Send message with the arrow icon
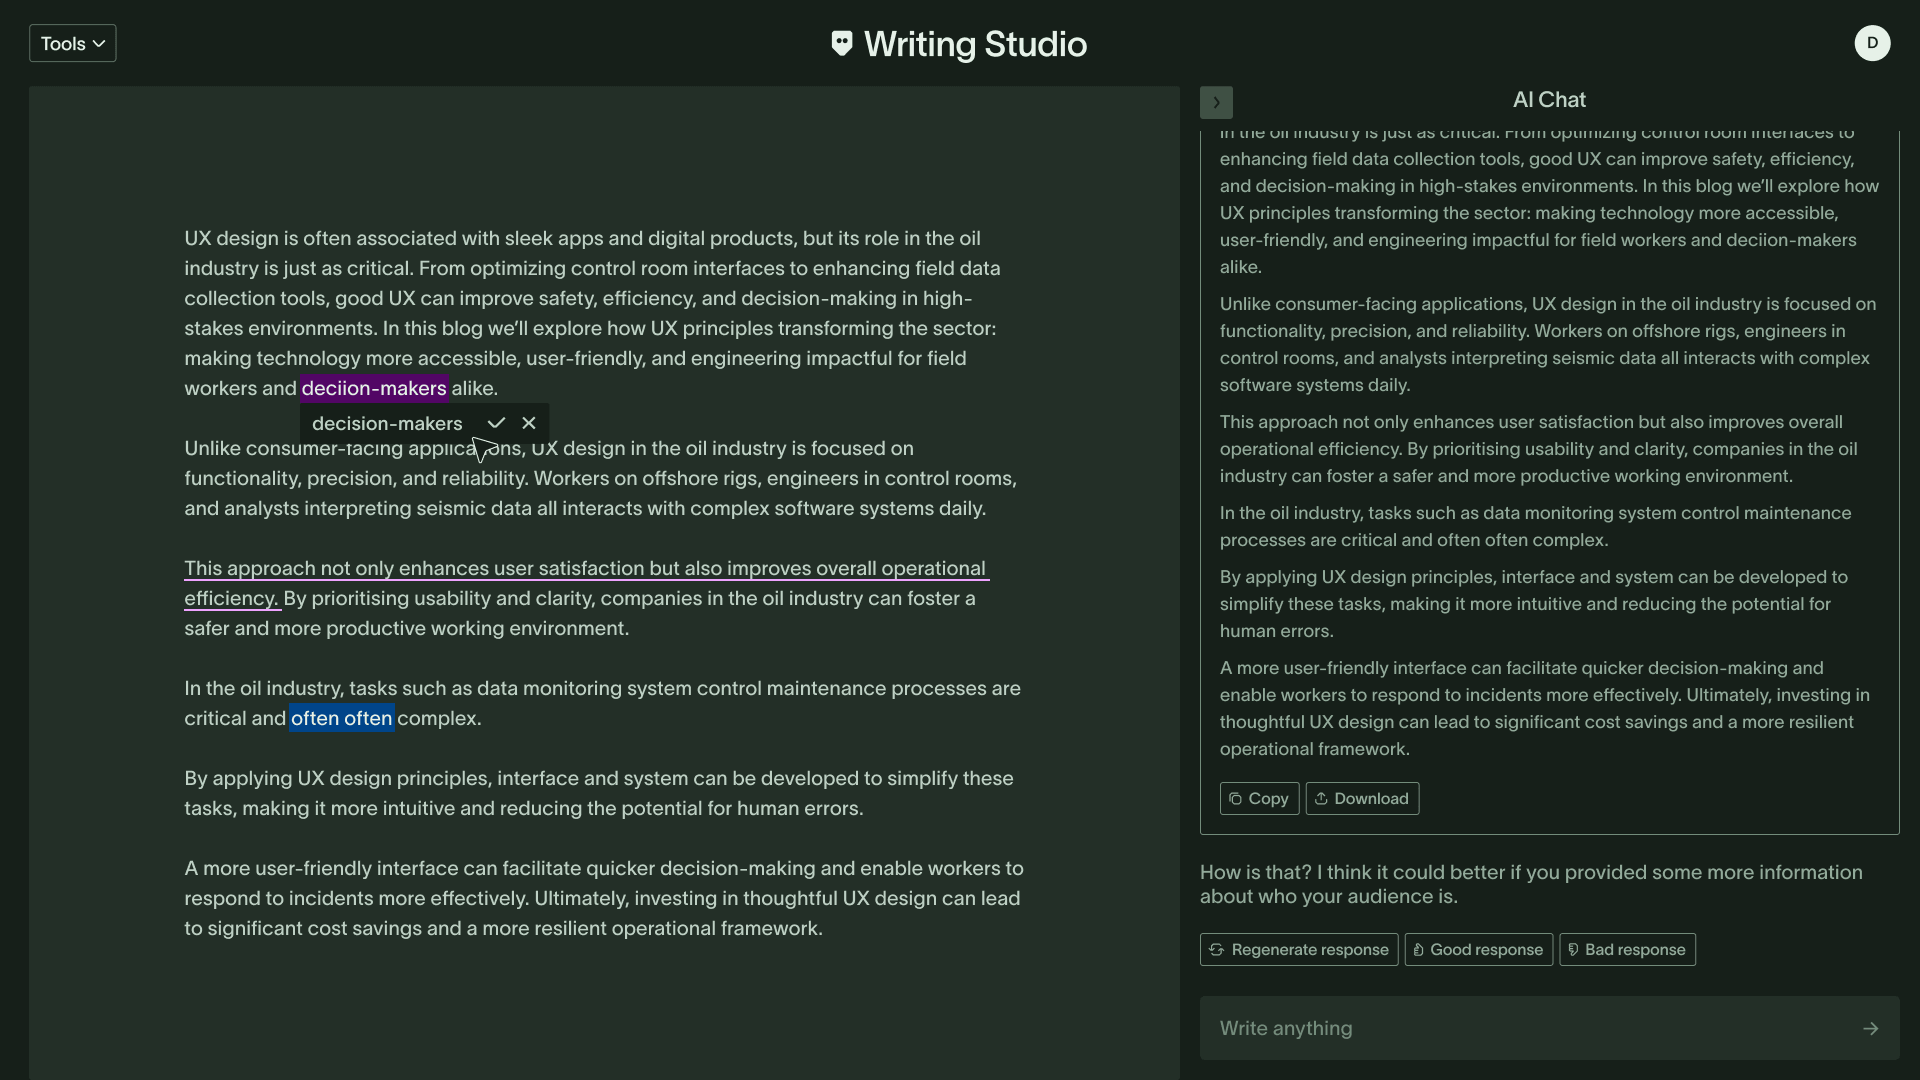 tap(1870, 1028)
